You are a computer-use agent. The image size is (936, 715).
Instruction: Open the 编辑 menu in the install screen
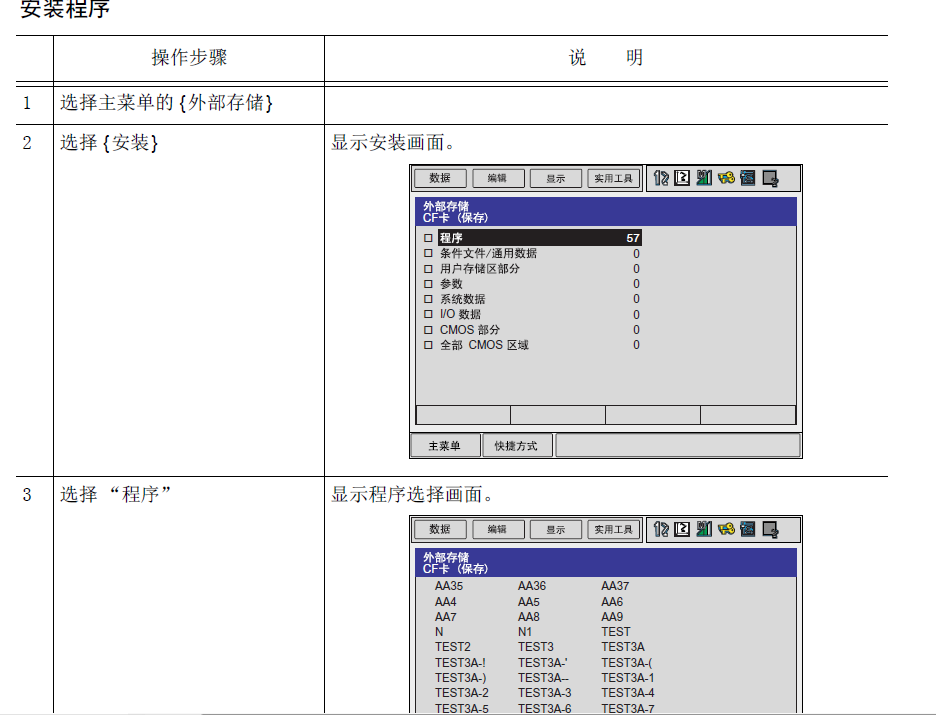pos(497,178)
